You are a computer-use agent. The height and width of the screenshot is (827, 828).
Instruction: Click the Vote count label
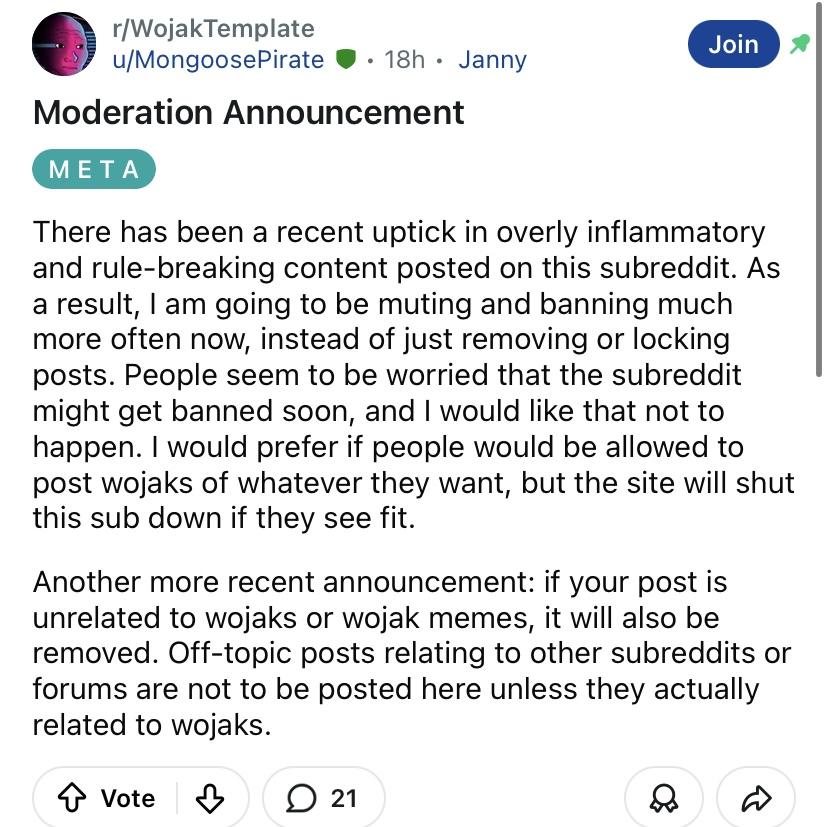point(128,798)
